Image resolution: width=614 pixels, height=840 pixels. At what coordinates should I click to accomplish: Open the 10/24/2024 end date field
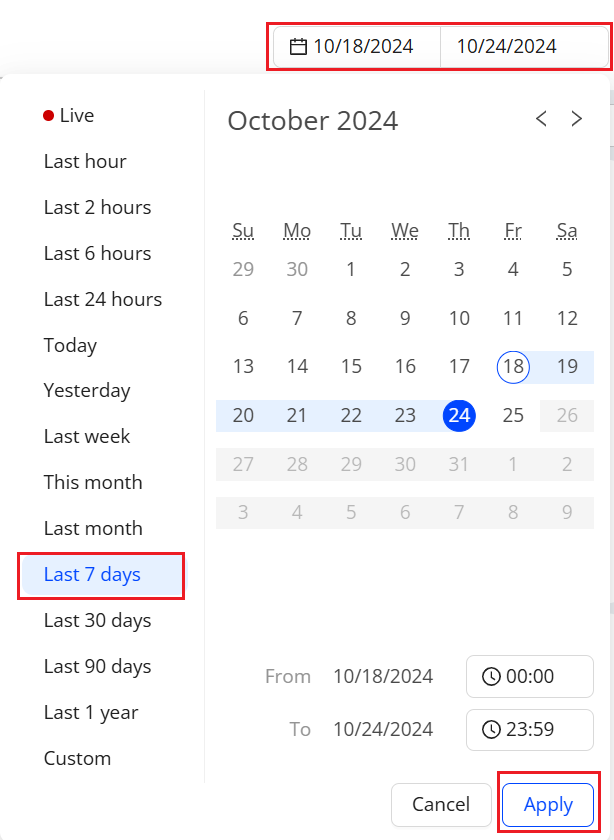pyautogui.click(x=523, y=47)
